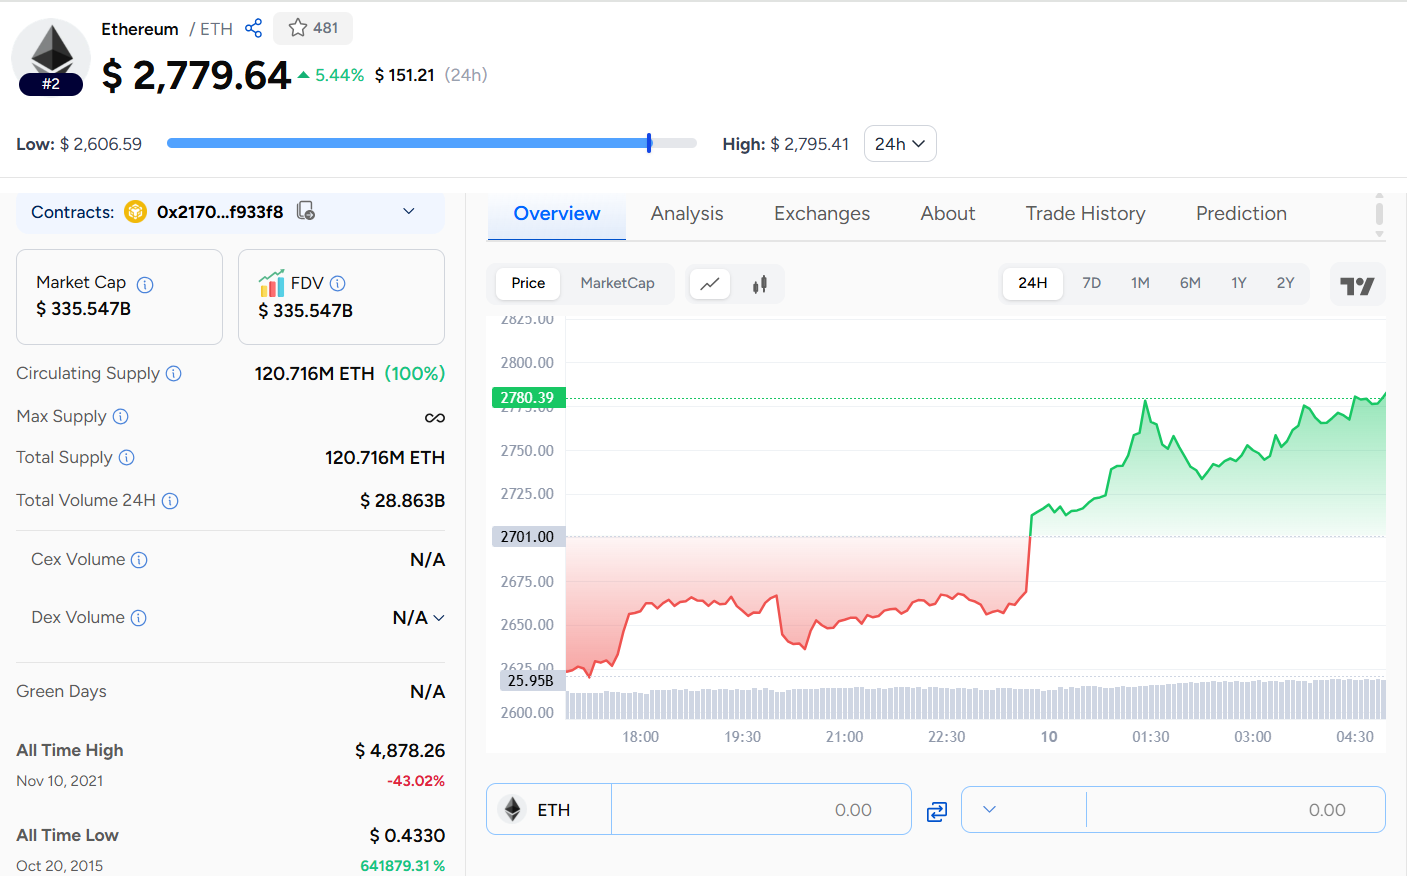The width and height of the screenshot is (1407, 876).
Task: Click the BNB chain contract icon
Action: click(x=135, y=211)
